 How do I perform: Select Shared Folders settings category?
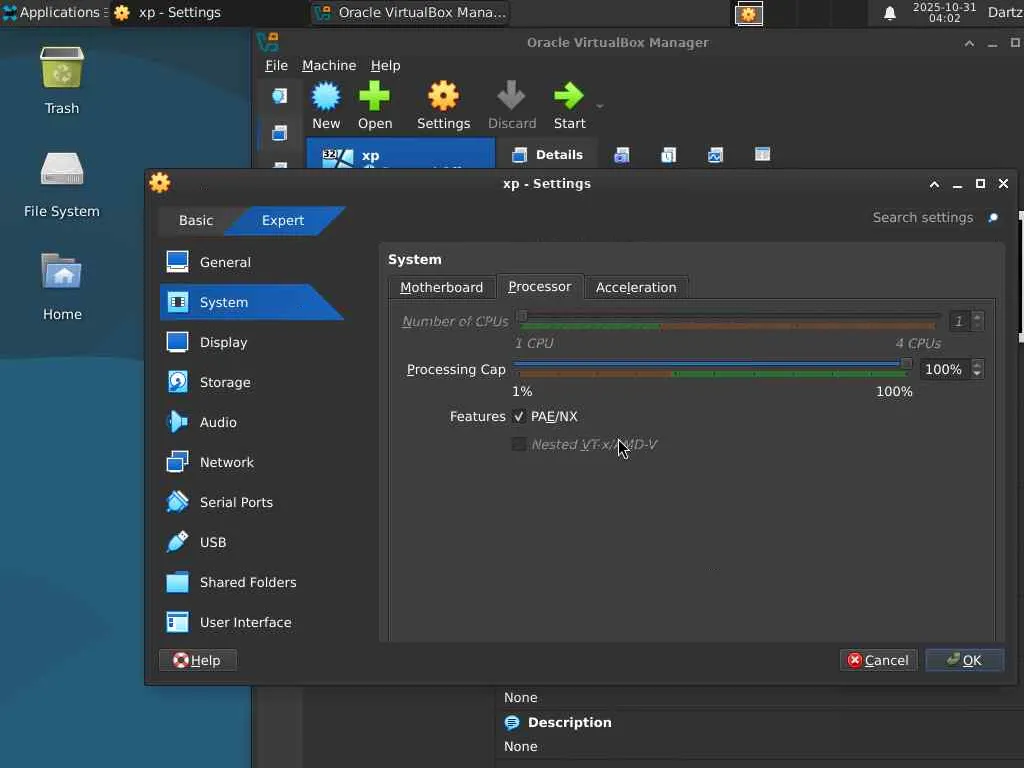(x=251, y=582)
